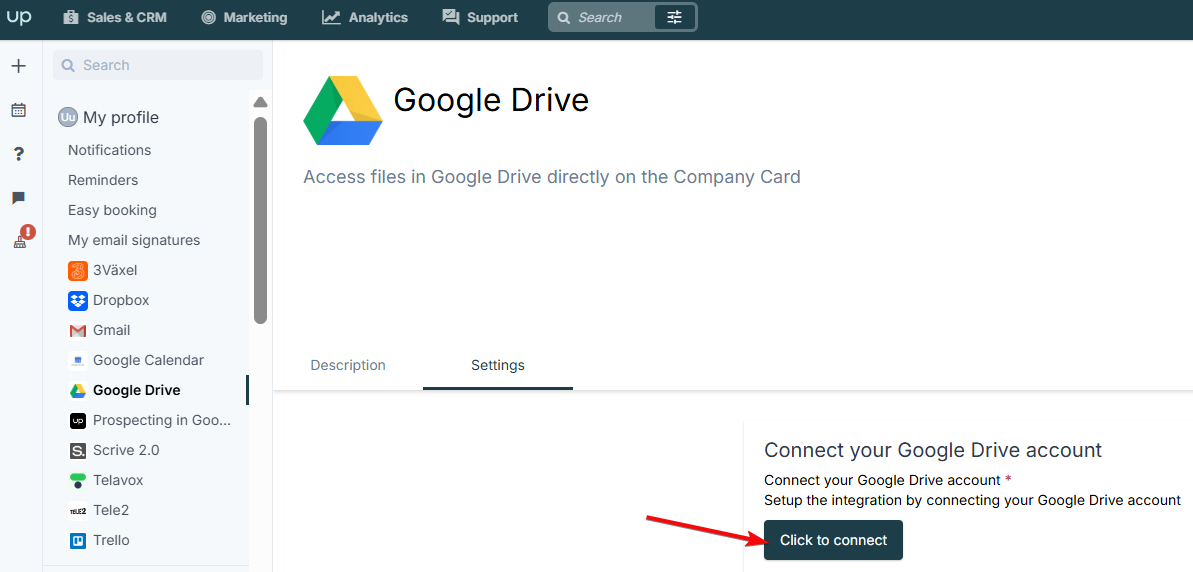Click the magnifier icon in sidebar search
Viewport: 1193px width, 572px height.
[x=68, y=65]
